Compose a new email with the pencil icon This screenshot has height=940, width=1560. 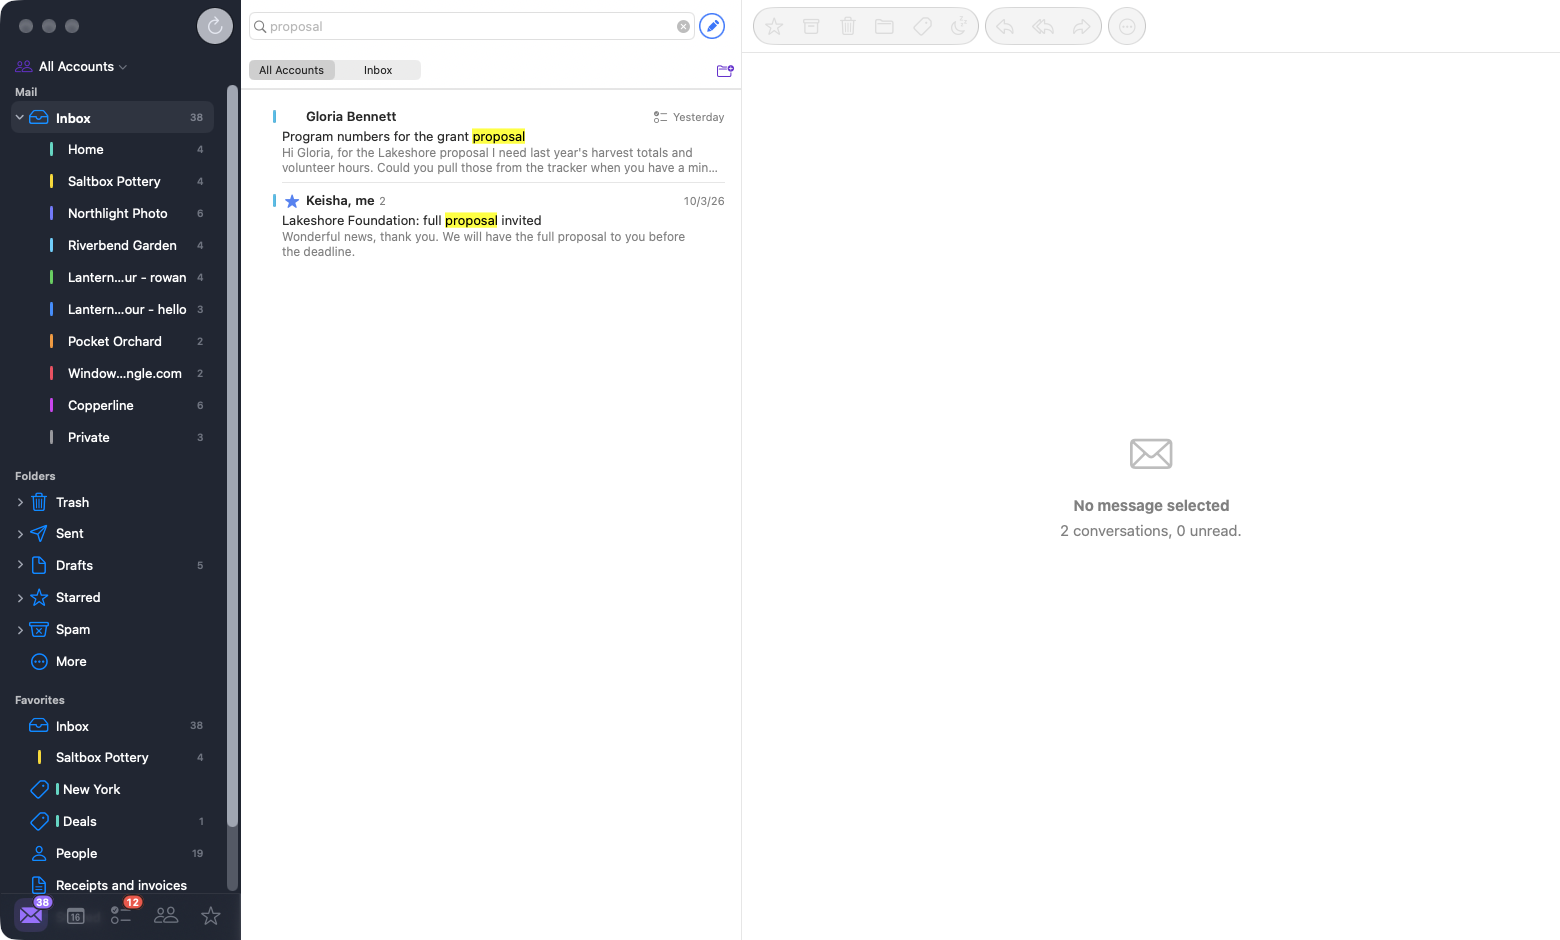(x=712, y=26)
